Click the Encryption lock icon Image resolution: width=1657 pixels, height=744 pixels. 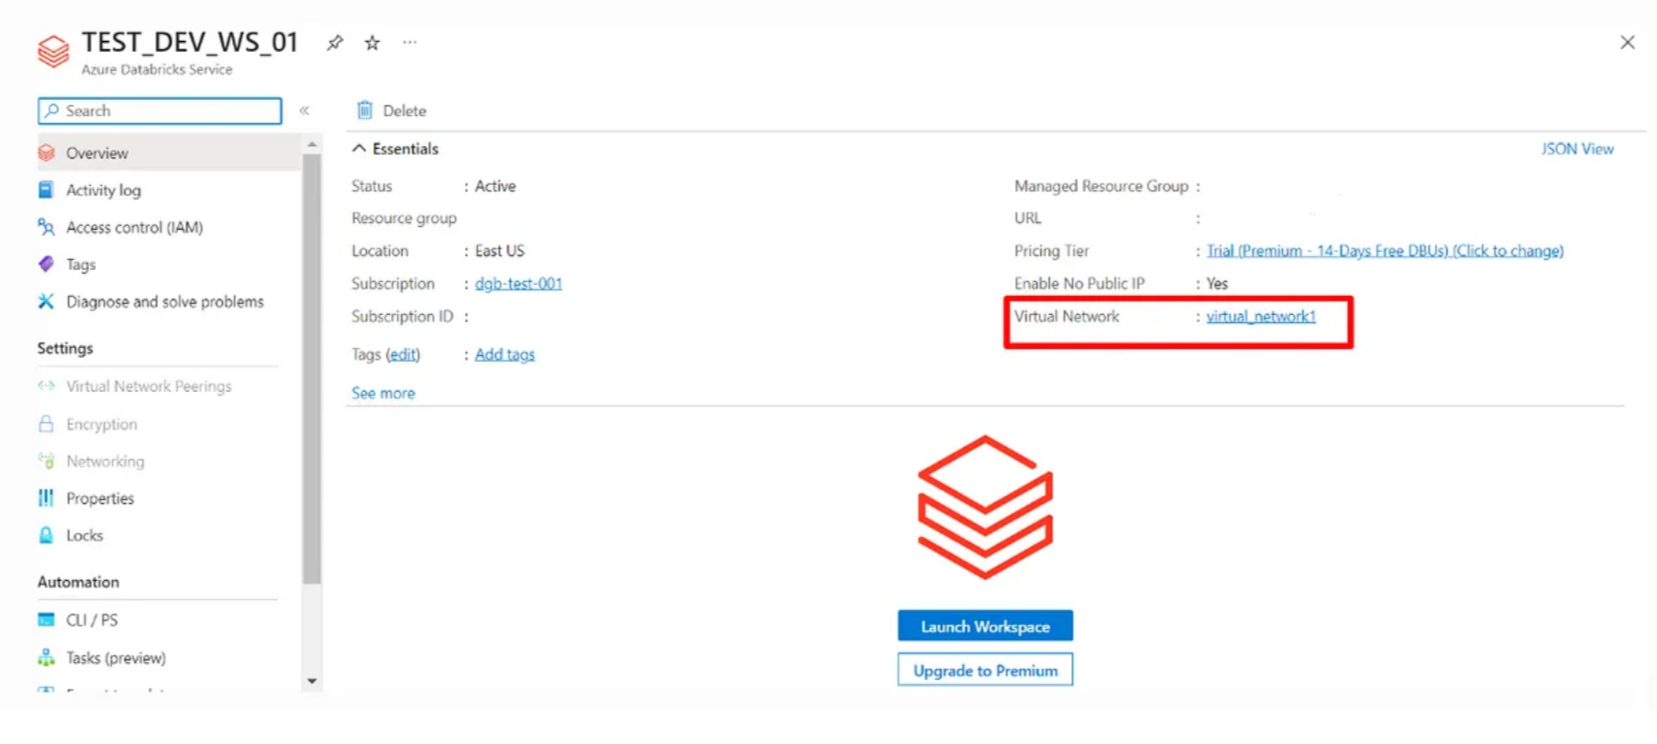(46, 424)
